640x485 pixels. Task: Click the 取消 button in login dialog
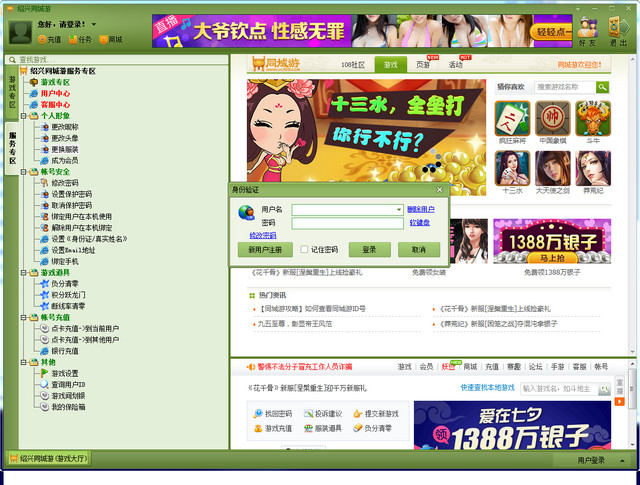tap(419, 249)
